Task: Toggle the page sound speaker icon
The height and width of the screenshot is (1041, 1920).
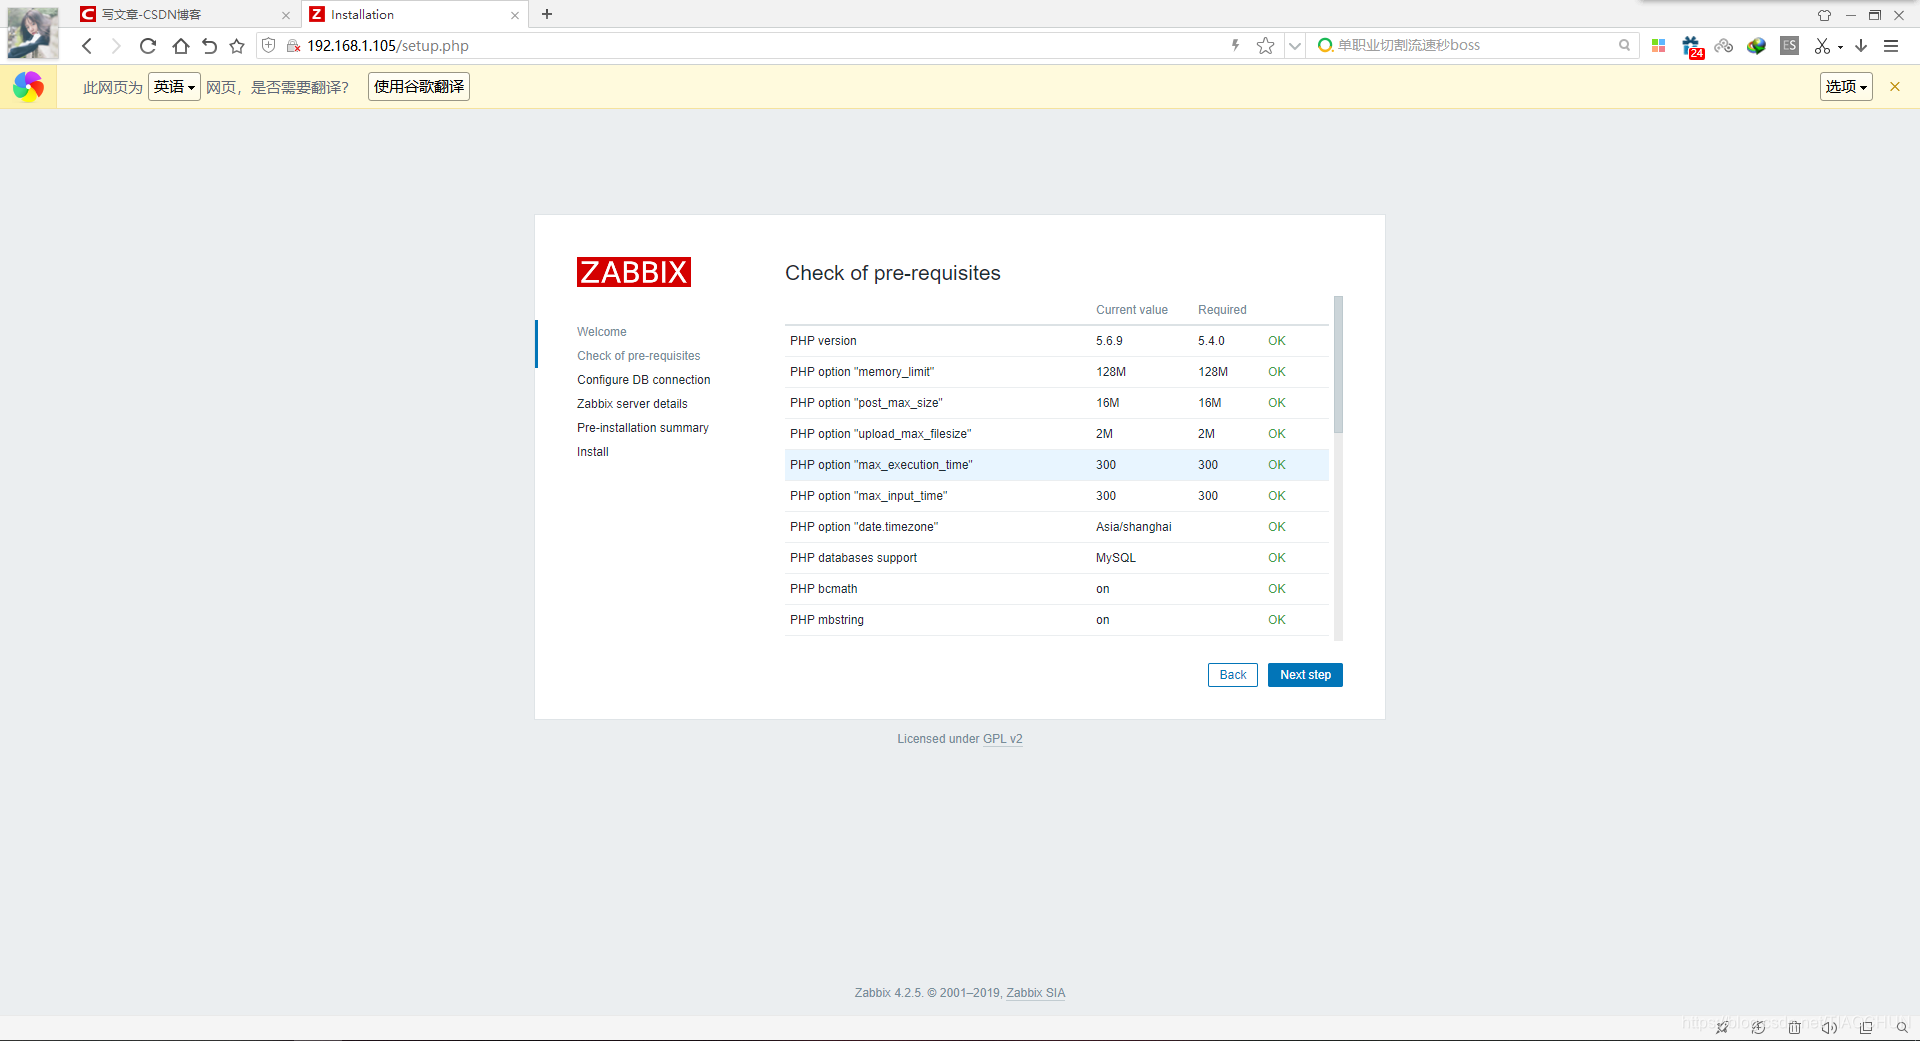Action: coord(1829,1027)
